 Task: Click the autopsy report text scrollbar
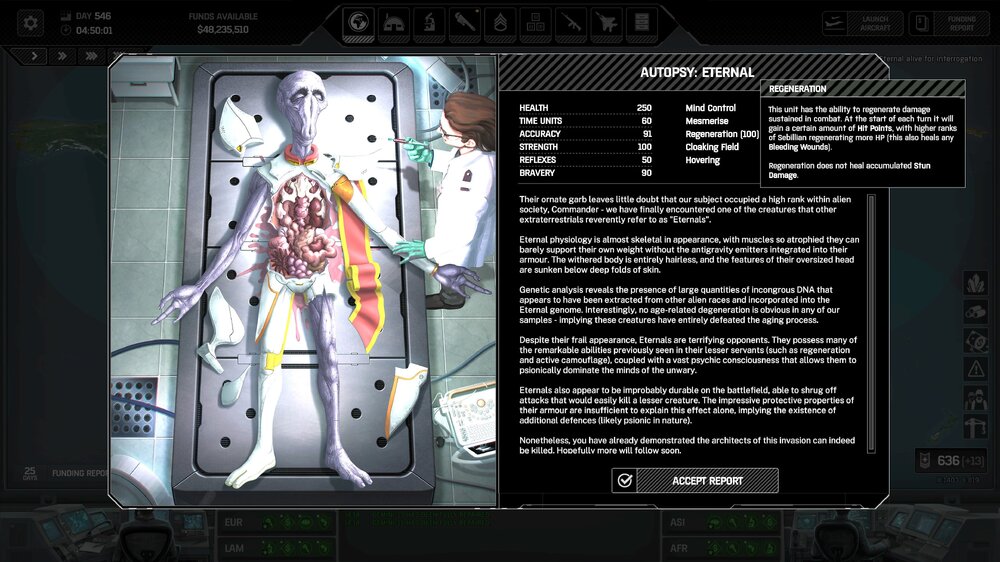pyautogui.click(x=871, y=324)
